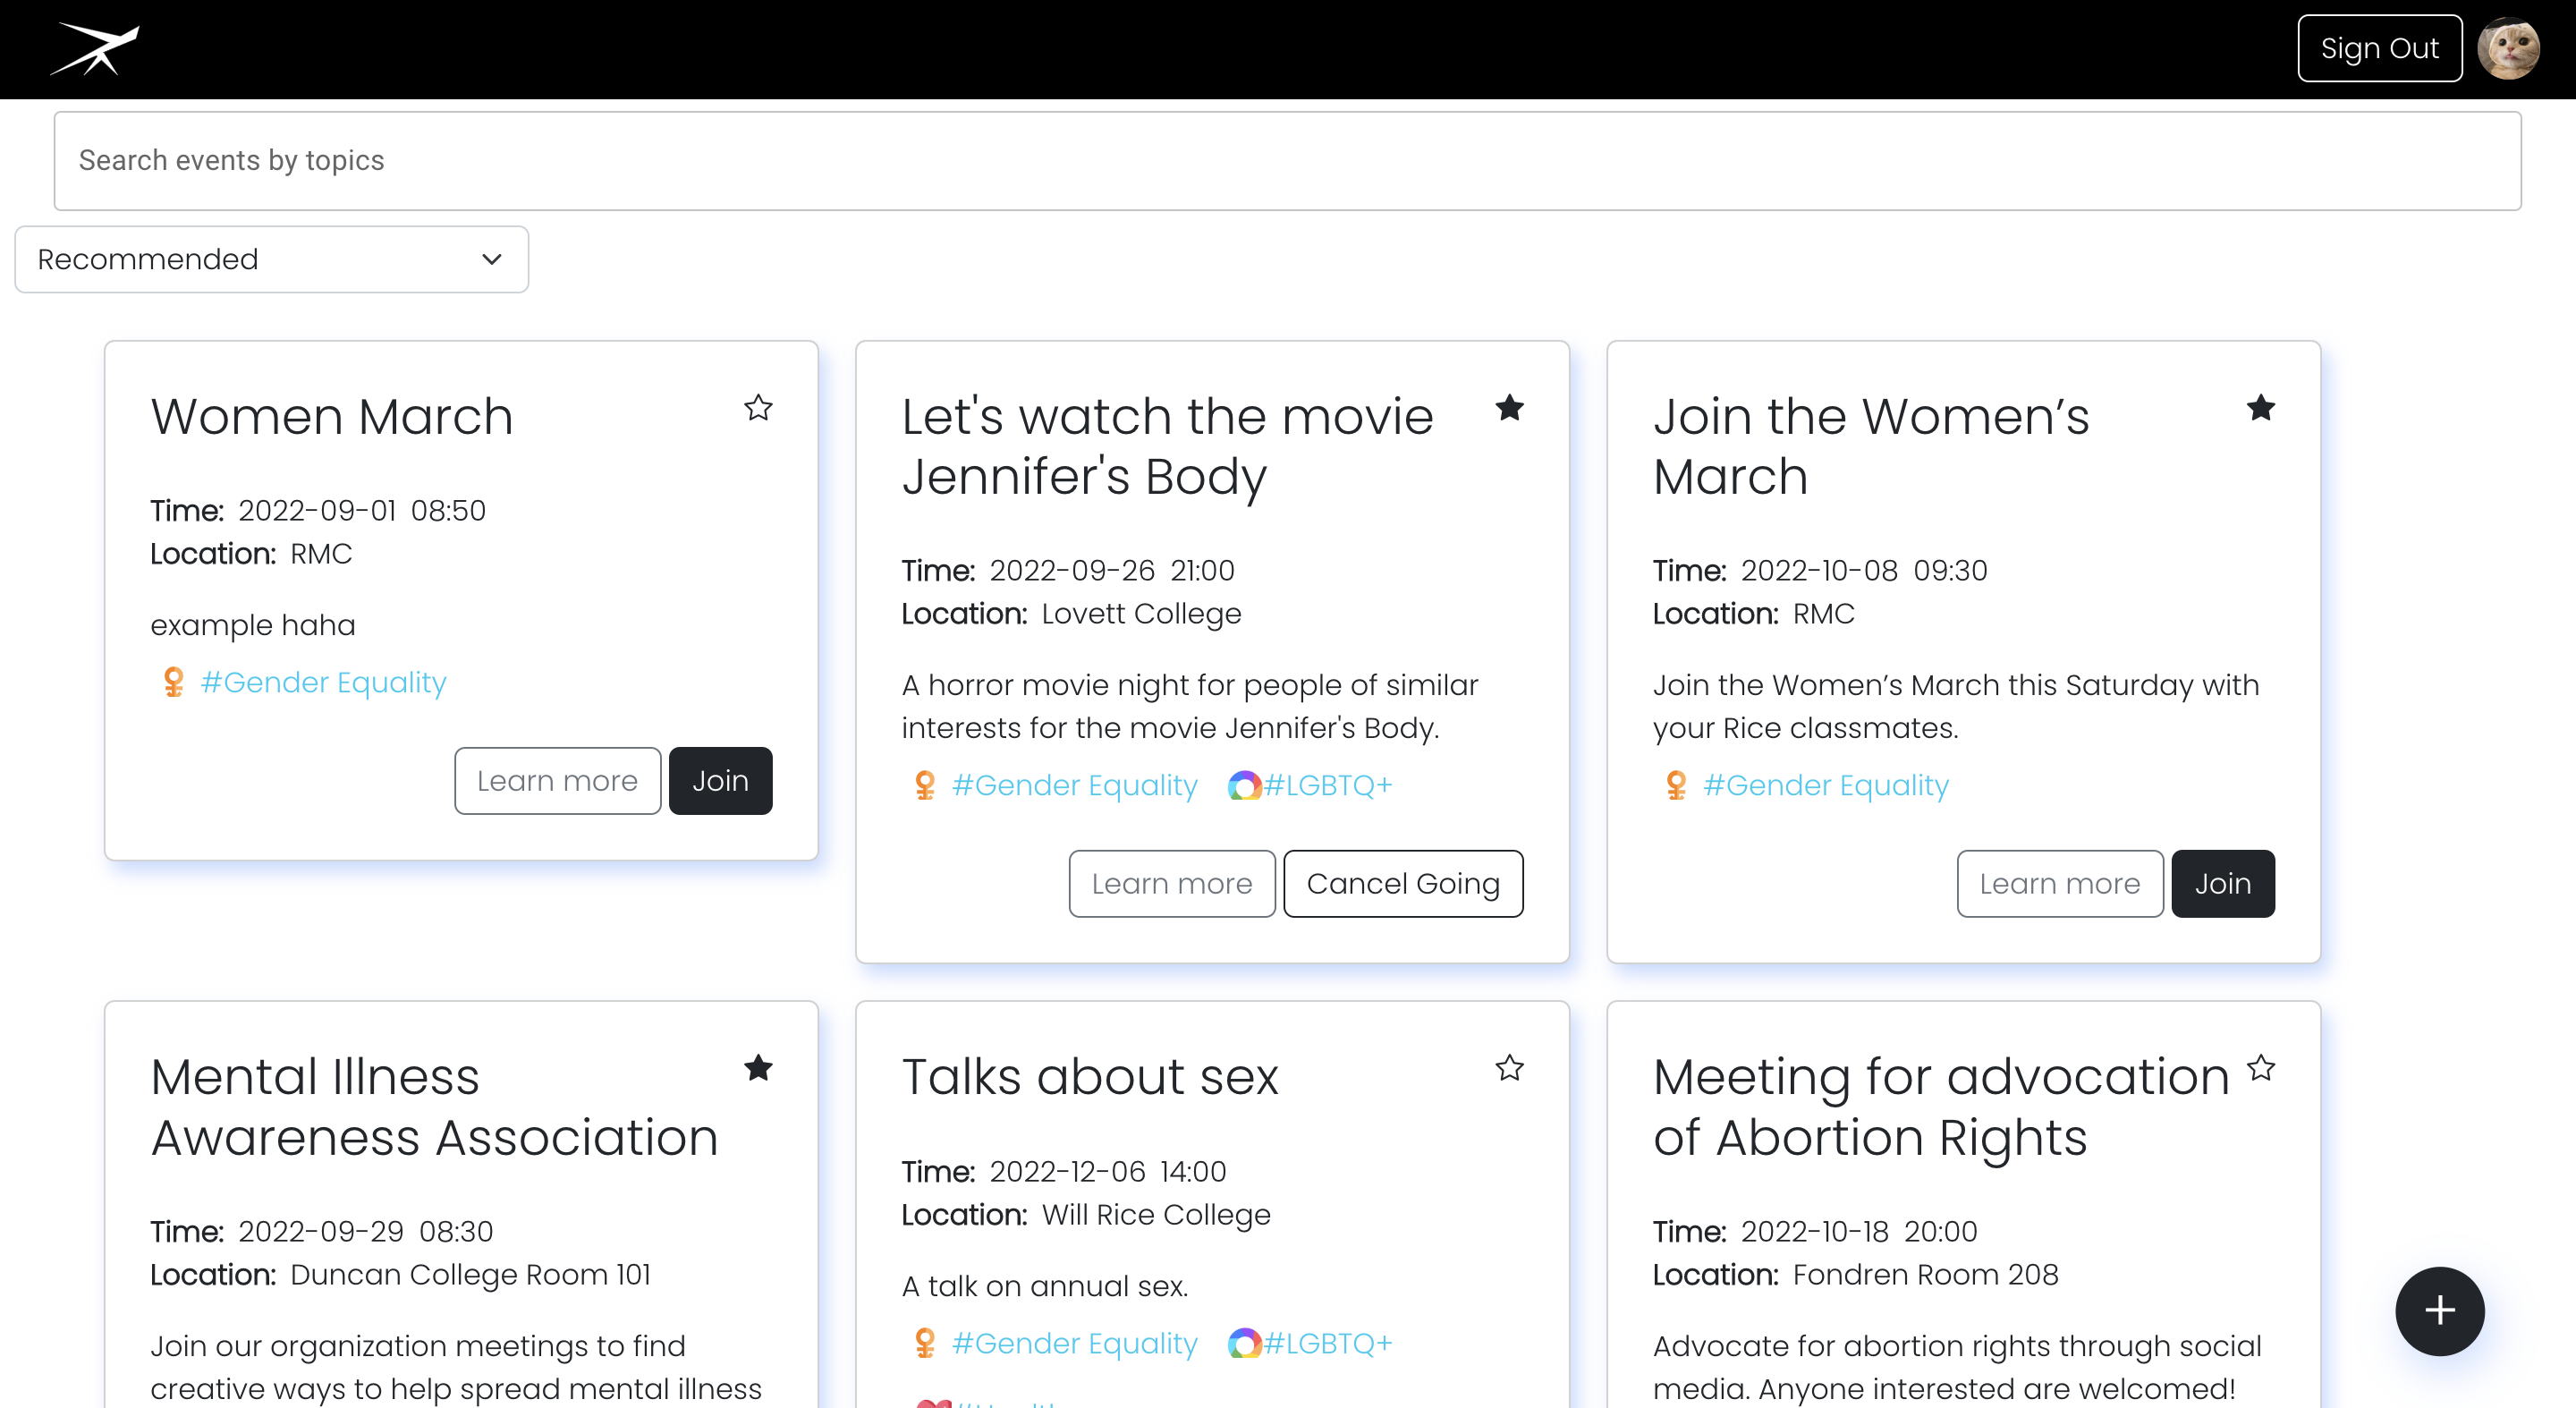
Task: Join the Join the Women's March event
Action: click(x=2222, y=884)
